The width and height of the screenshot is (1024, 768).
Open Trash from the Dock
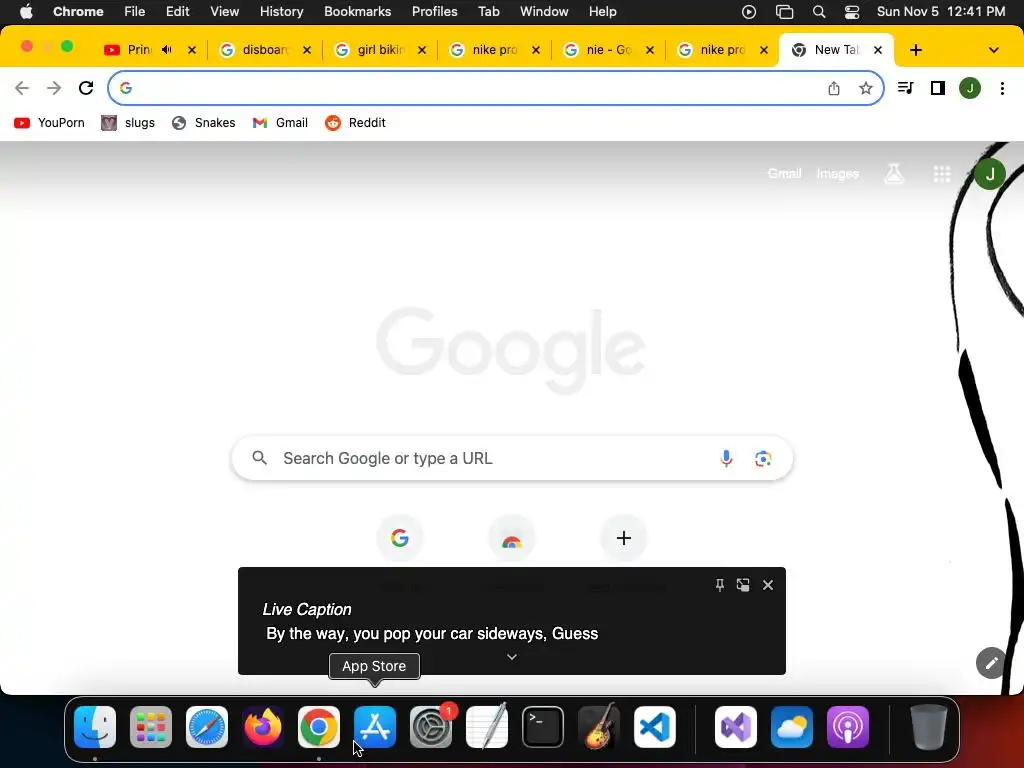[x=929, y=727]
